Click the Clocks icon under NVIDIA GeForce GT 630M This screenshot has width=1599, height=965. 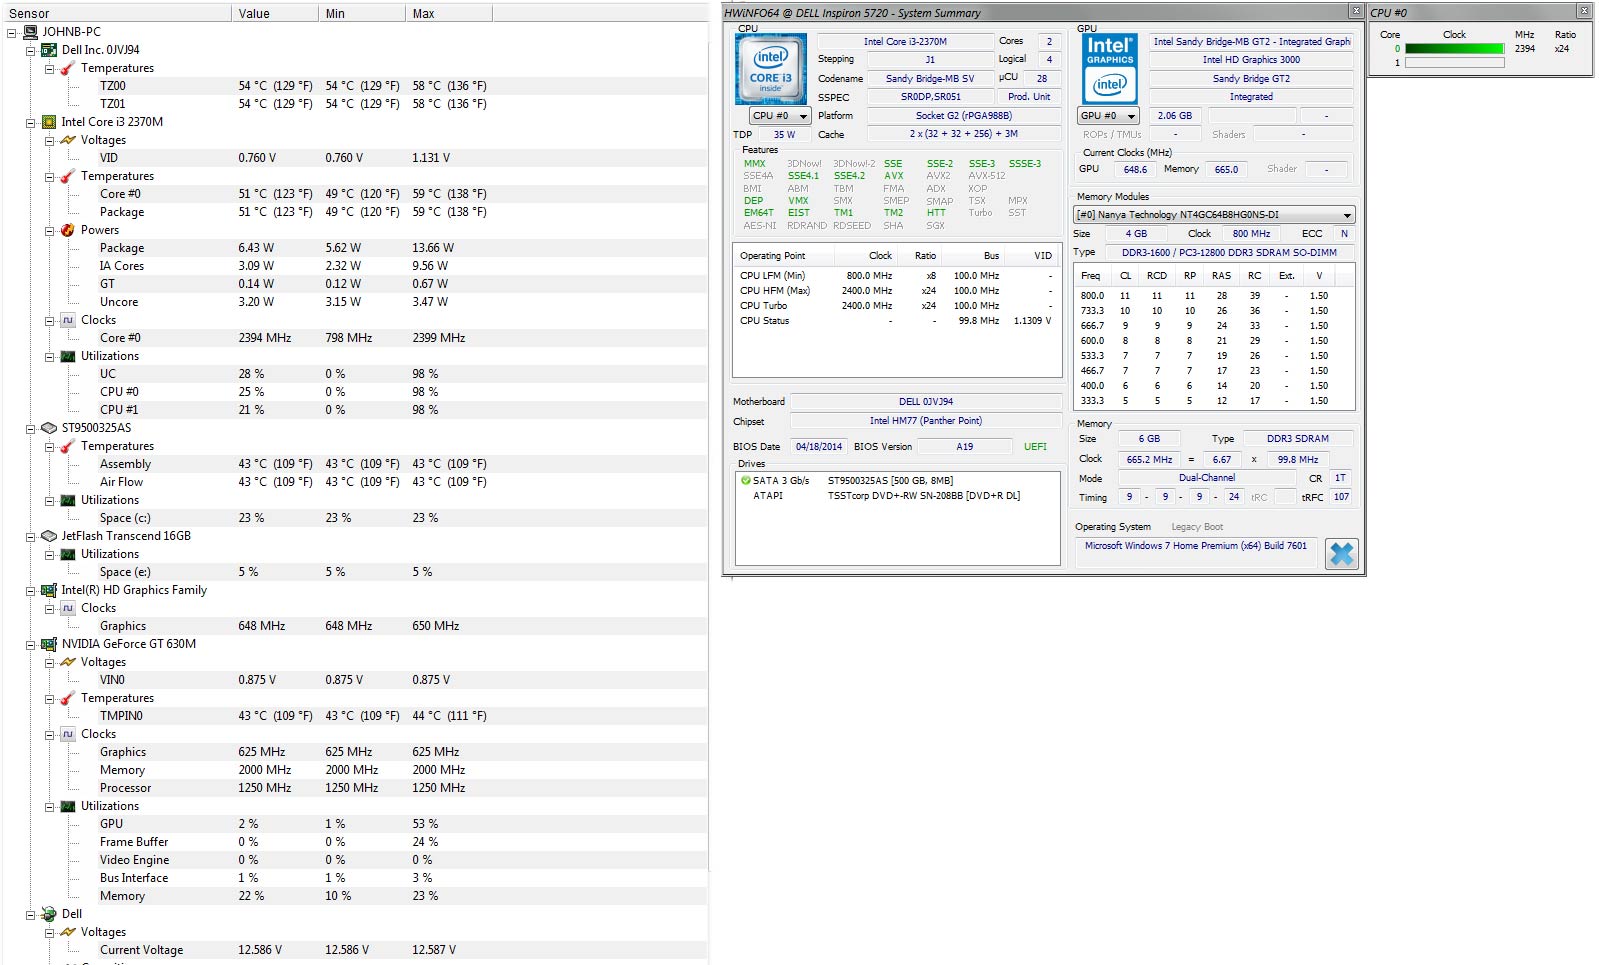tap(67, 734)
